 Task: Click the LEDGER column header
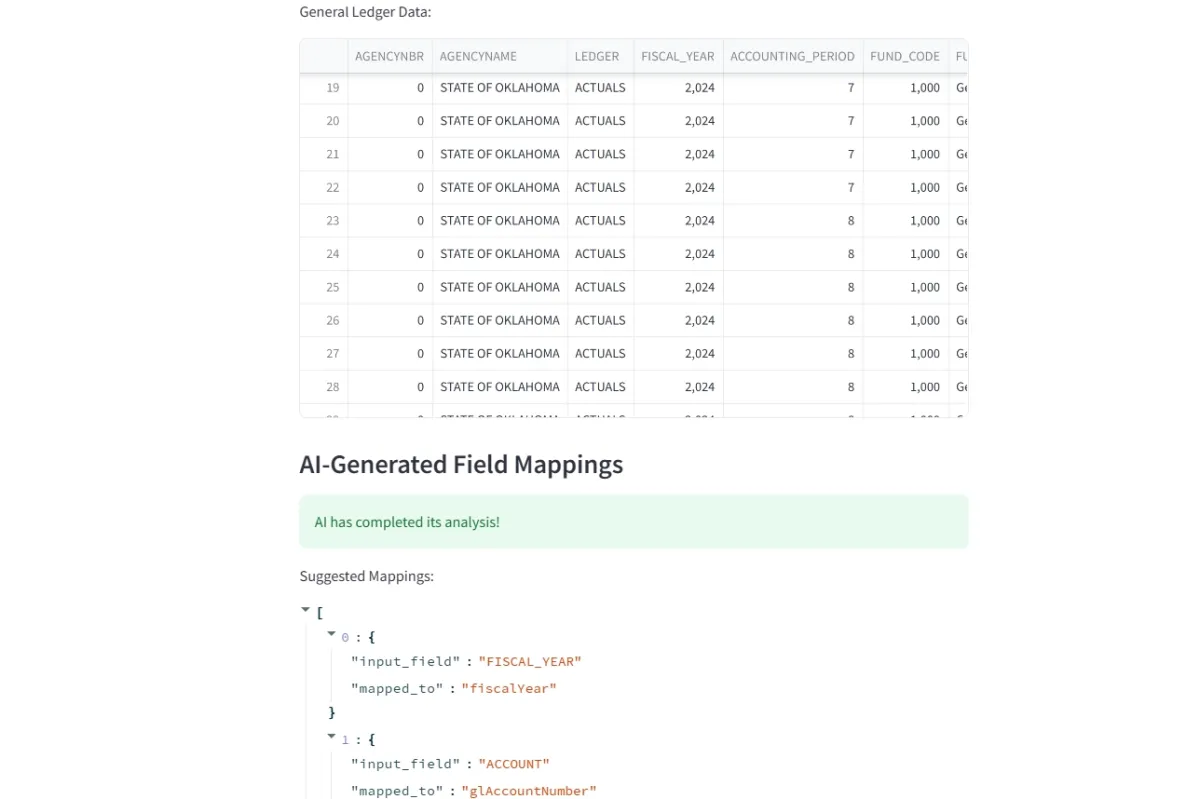pyautogui.click(x=601, y=56)
